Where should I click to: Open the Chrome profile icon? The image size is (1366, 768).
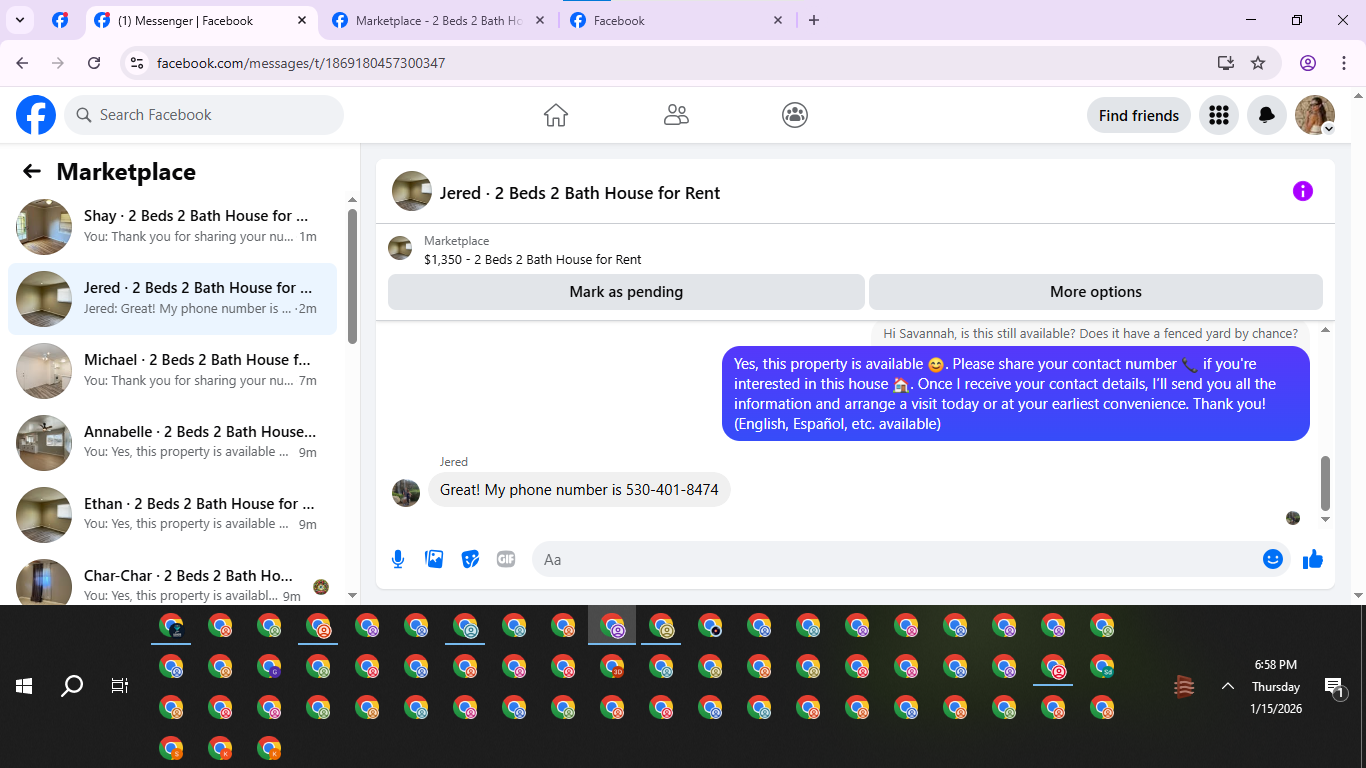(1308, 63)
